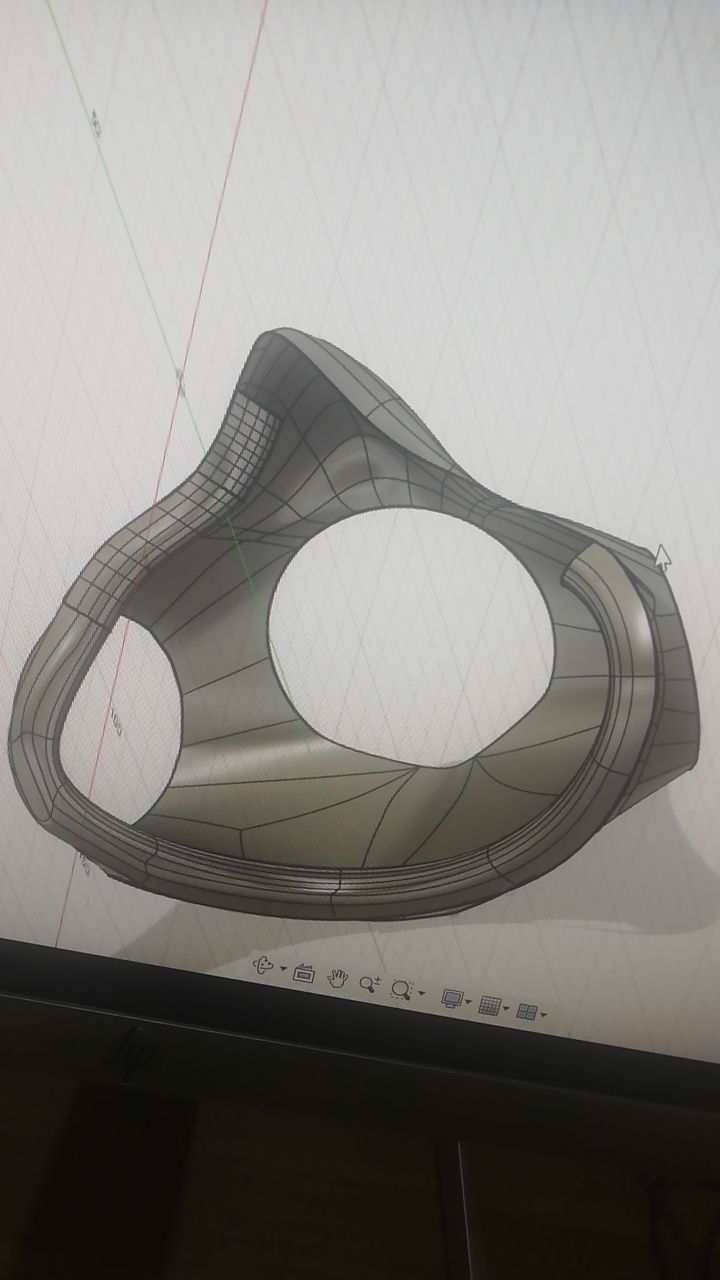
Task: Click the Zoom Window/Fit magnifier icon
Action: [x=402, y=989]
